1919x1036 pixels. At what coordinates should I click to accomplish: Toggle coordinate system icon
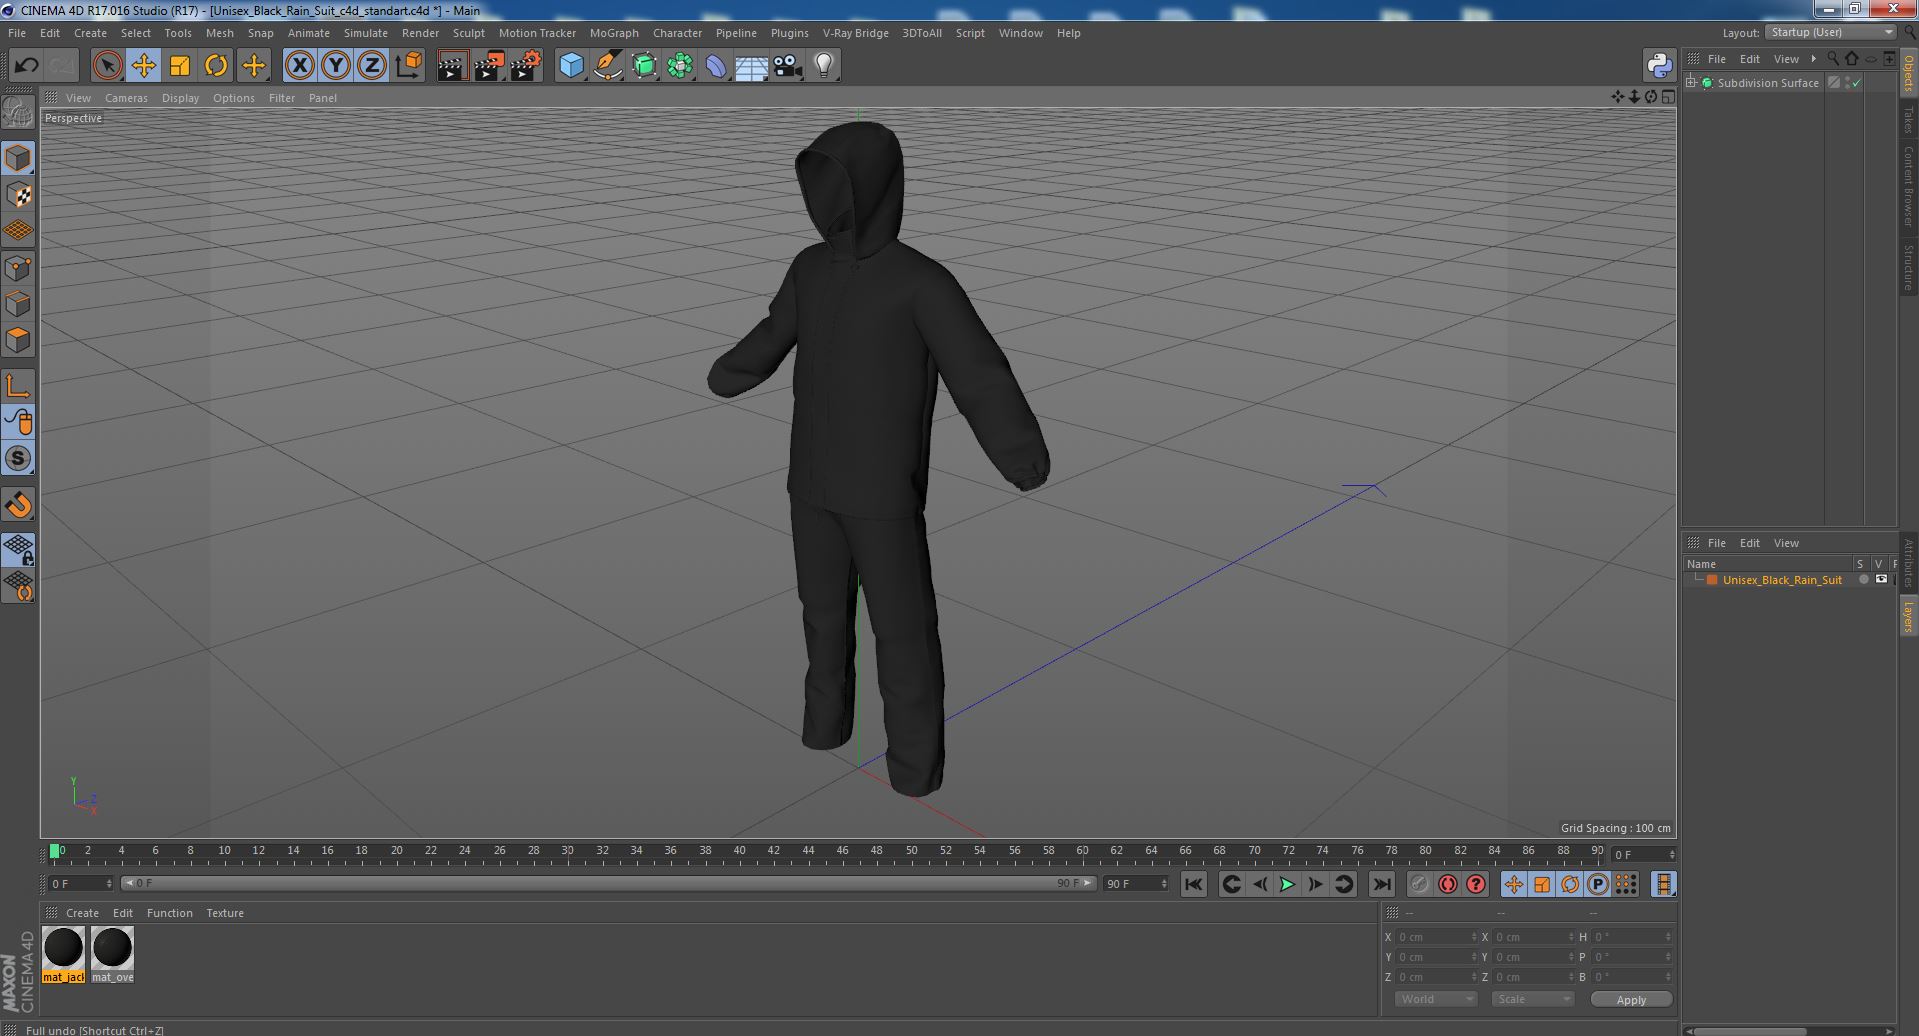tap(408, 66)
